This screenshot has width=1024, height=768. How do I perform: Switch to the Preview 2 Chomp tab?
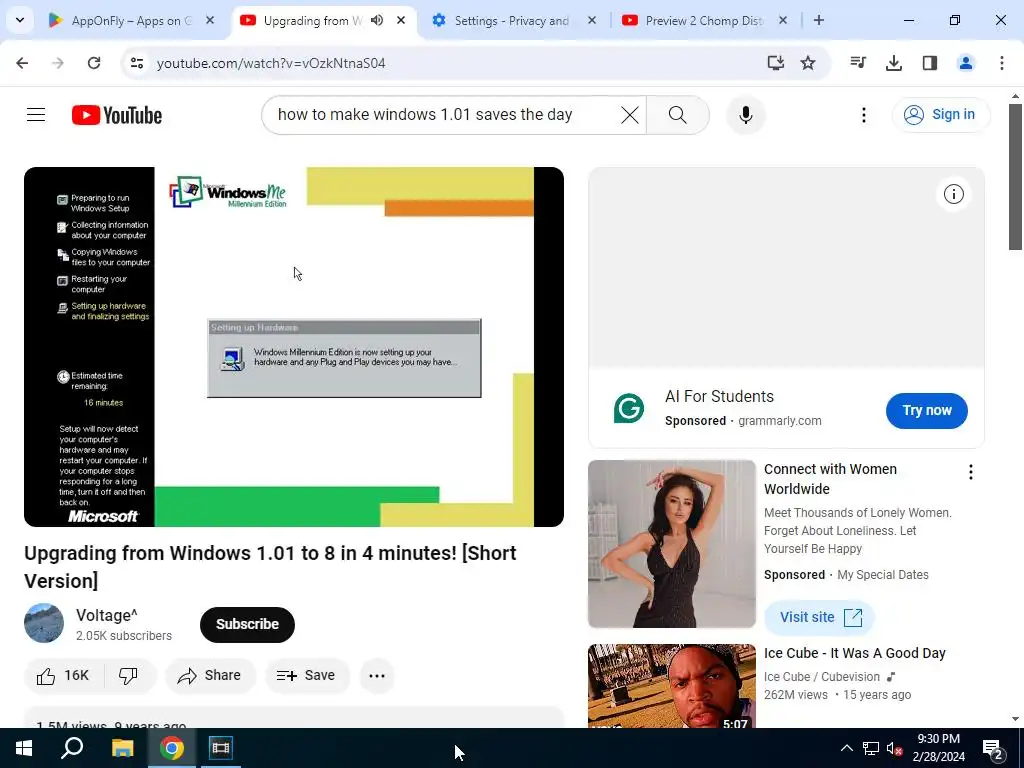(x=704, y=20)
